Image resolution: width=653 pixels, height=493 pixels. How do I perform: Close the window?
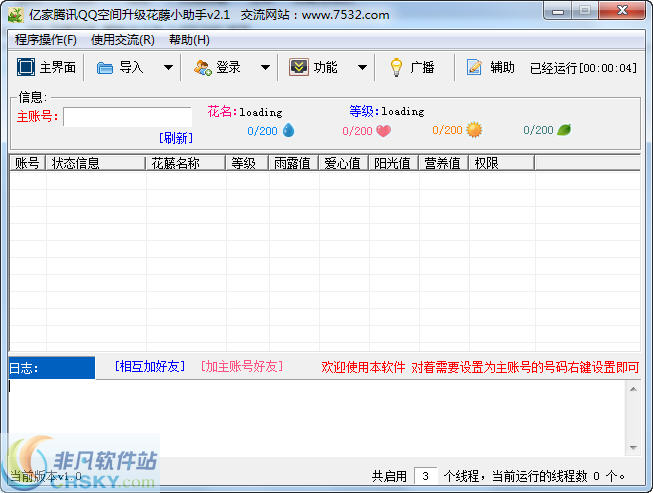pyautogui.click(x=622, y=10)
